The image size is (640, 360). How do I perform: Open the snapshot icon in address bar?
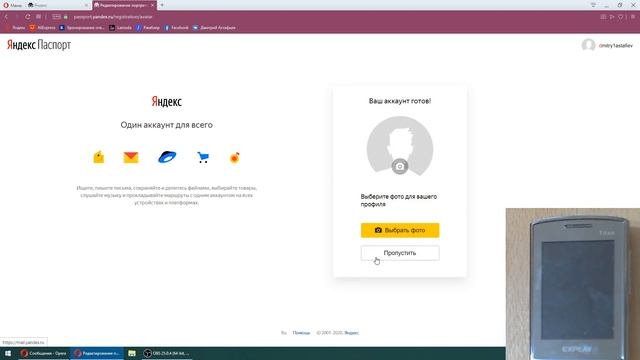(x=603, y=17)
